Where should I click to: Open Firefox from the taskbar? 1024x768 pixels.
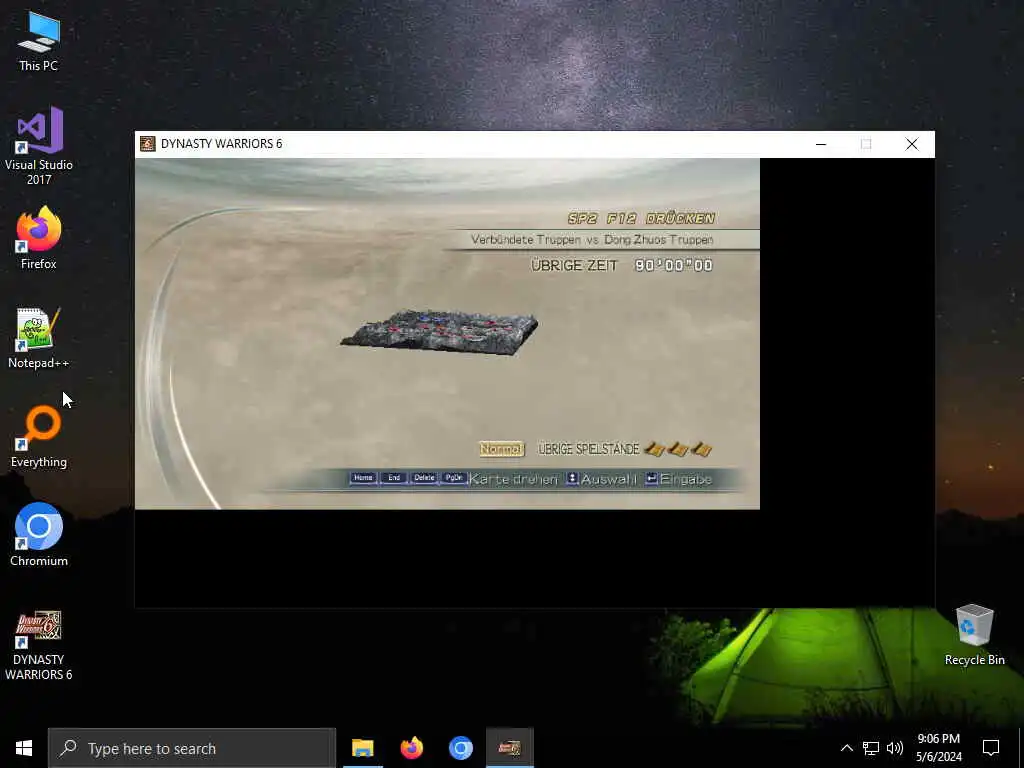(x=411, y=748)
